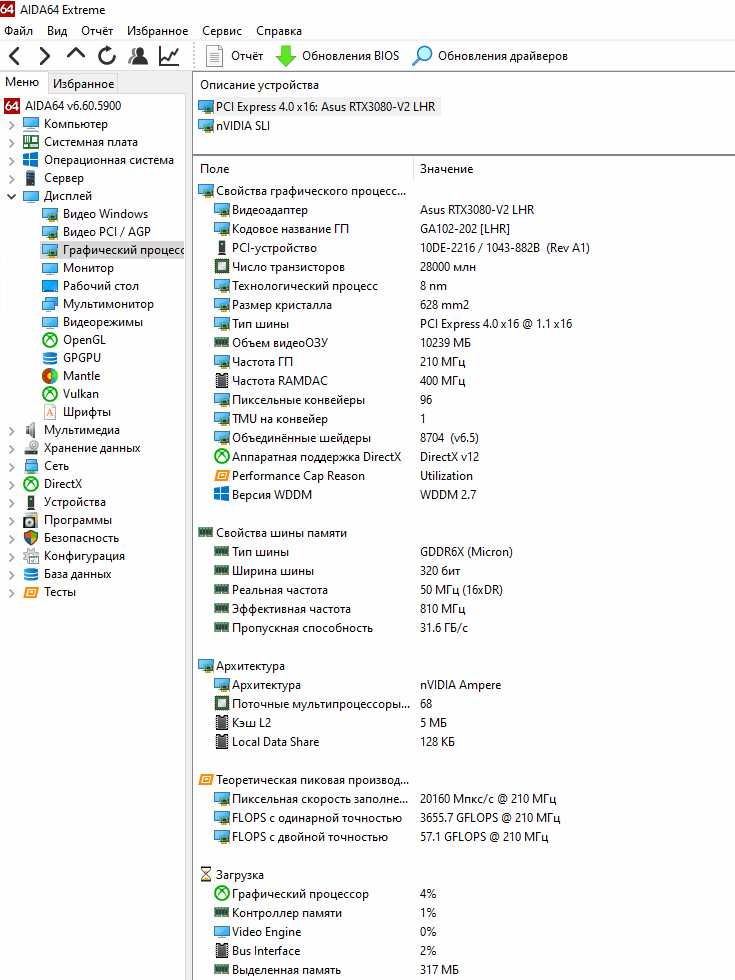Click the База данных database icon
The image size is (735, 980).
tap(31, 574)
